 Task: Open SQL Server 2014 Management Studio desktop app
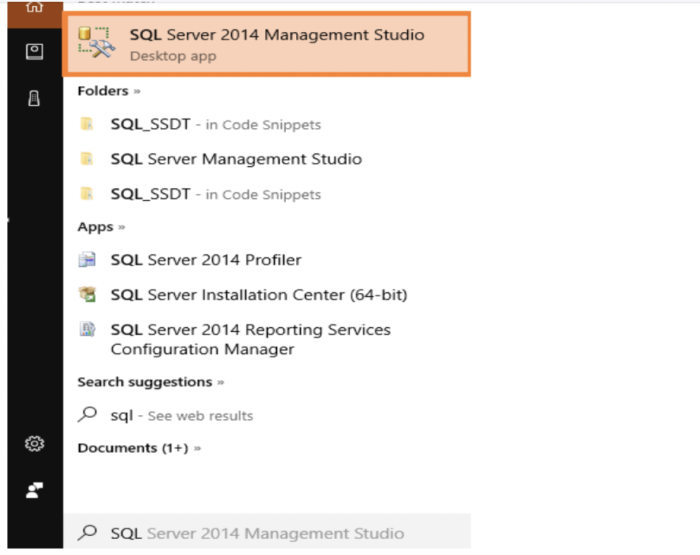tap(267, 44)
